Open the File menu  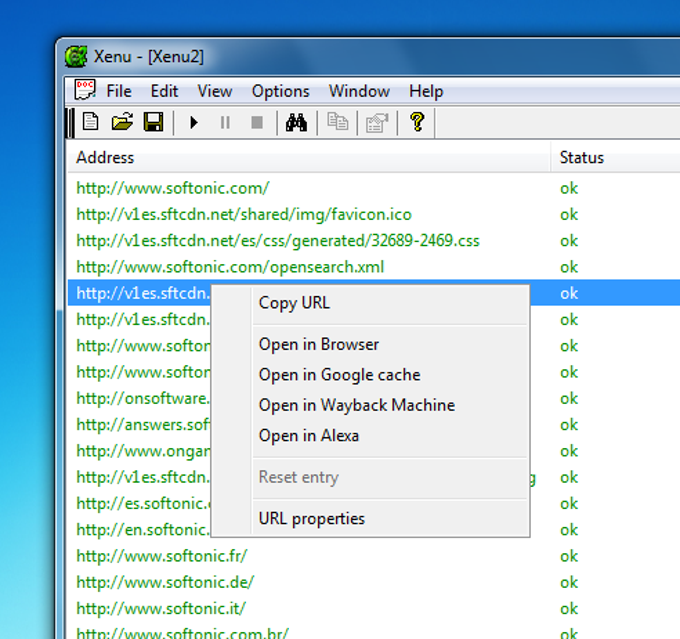coord(119,91)
